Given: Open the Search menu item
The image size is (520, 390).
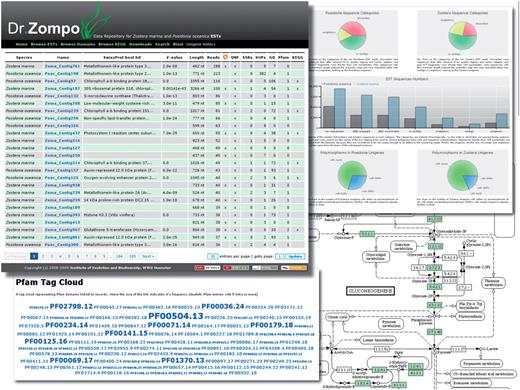Looking at the screenshot, I should [x=162, y=44].
